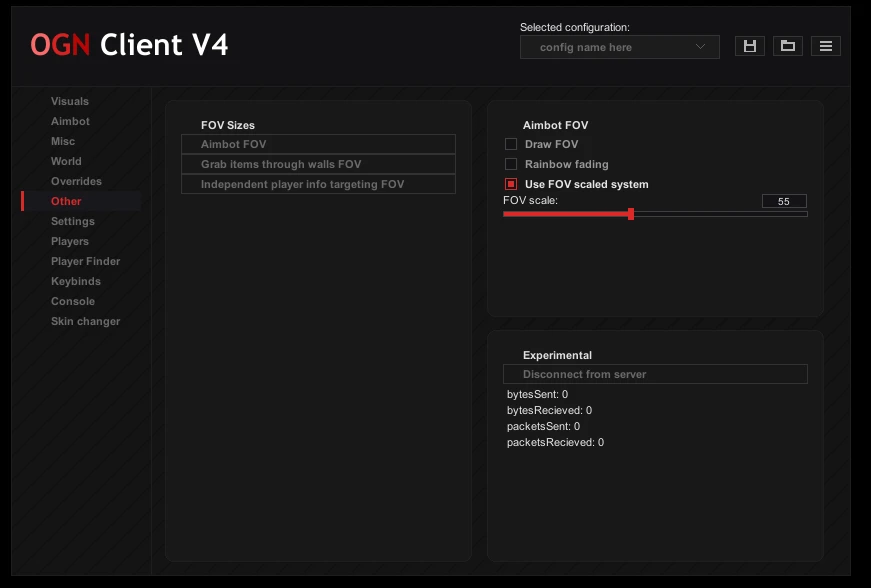Click the Aimbot FOV list entry

318,144
